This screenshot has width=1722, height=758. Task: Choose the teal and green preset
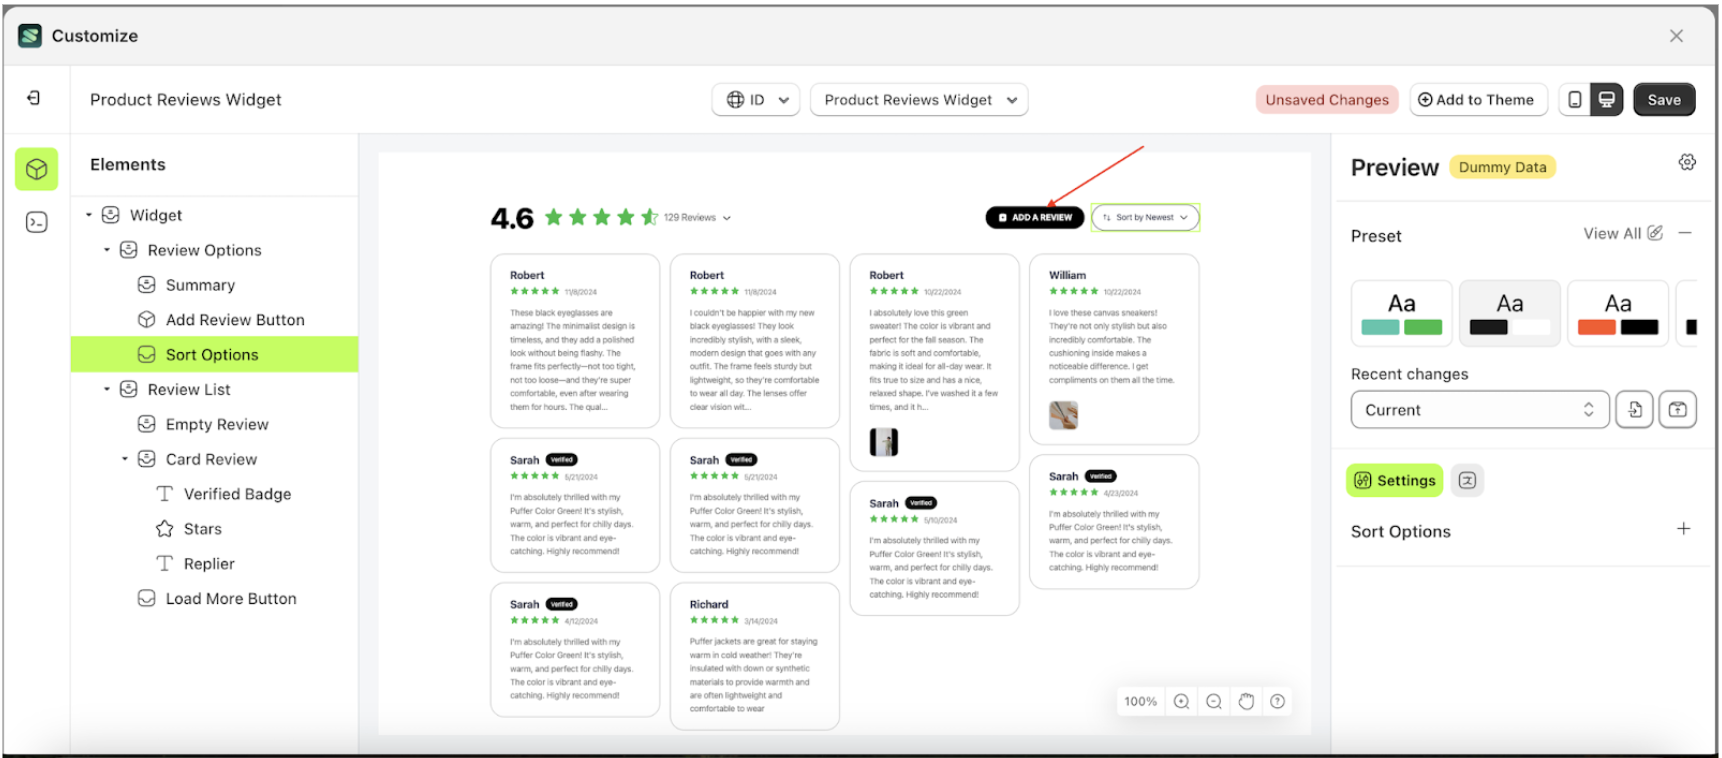point(1401,313)
